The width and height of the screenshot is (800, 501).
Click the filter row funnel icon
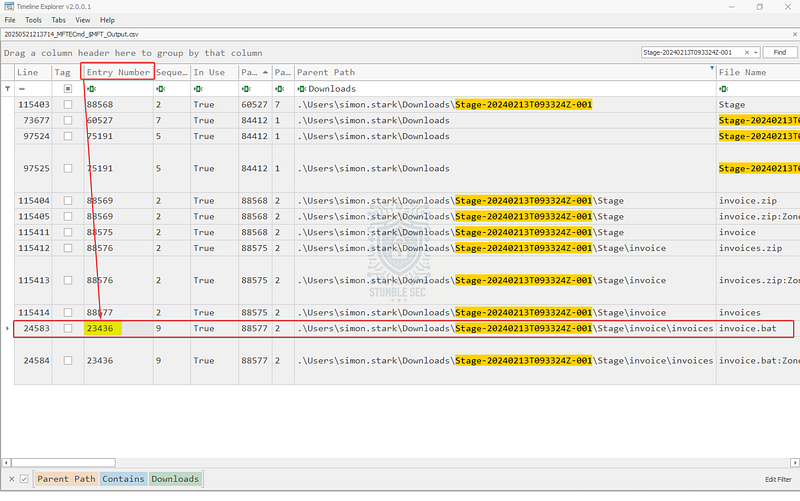click(x=8, y=89)
